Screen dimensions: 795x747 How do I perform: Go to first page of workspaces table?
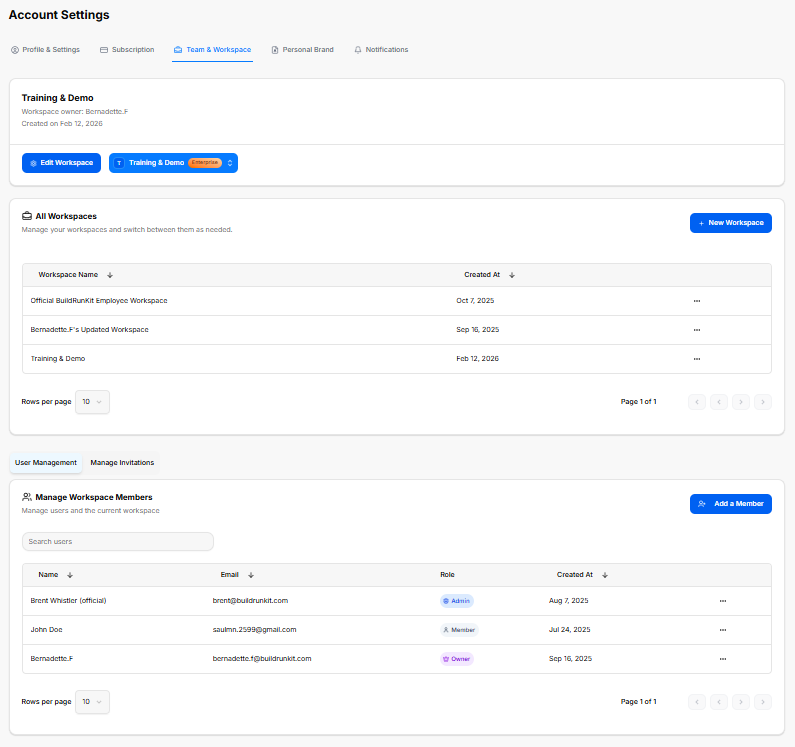697,402
